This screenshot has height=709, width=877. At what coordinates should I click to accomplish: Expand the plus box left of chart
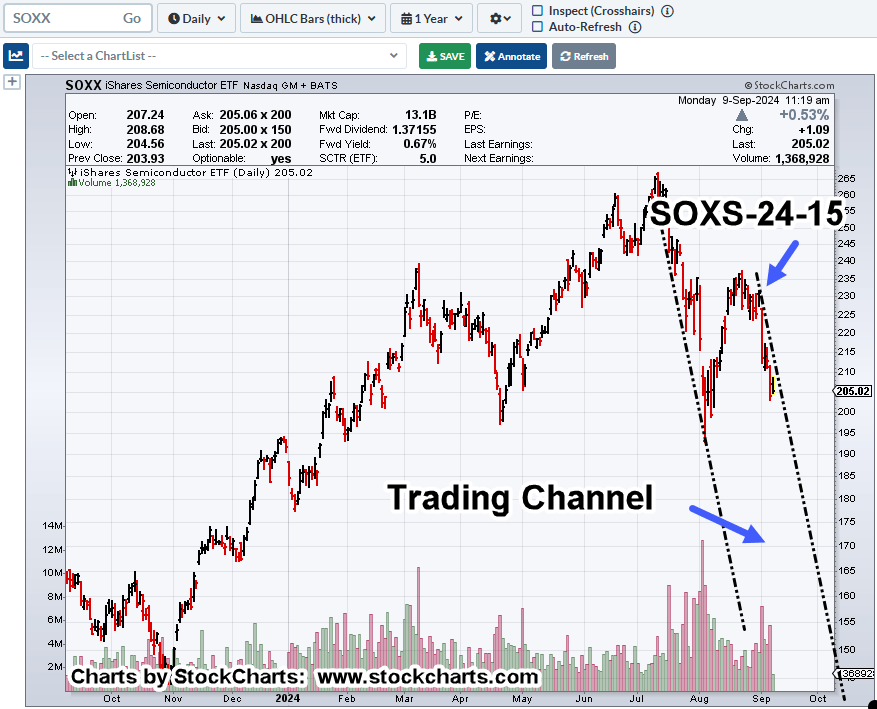point(12,82)
